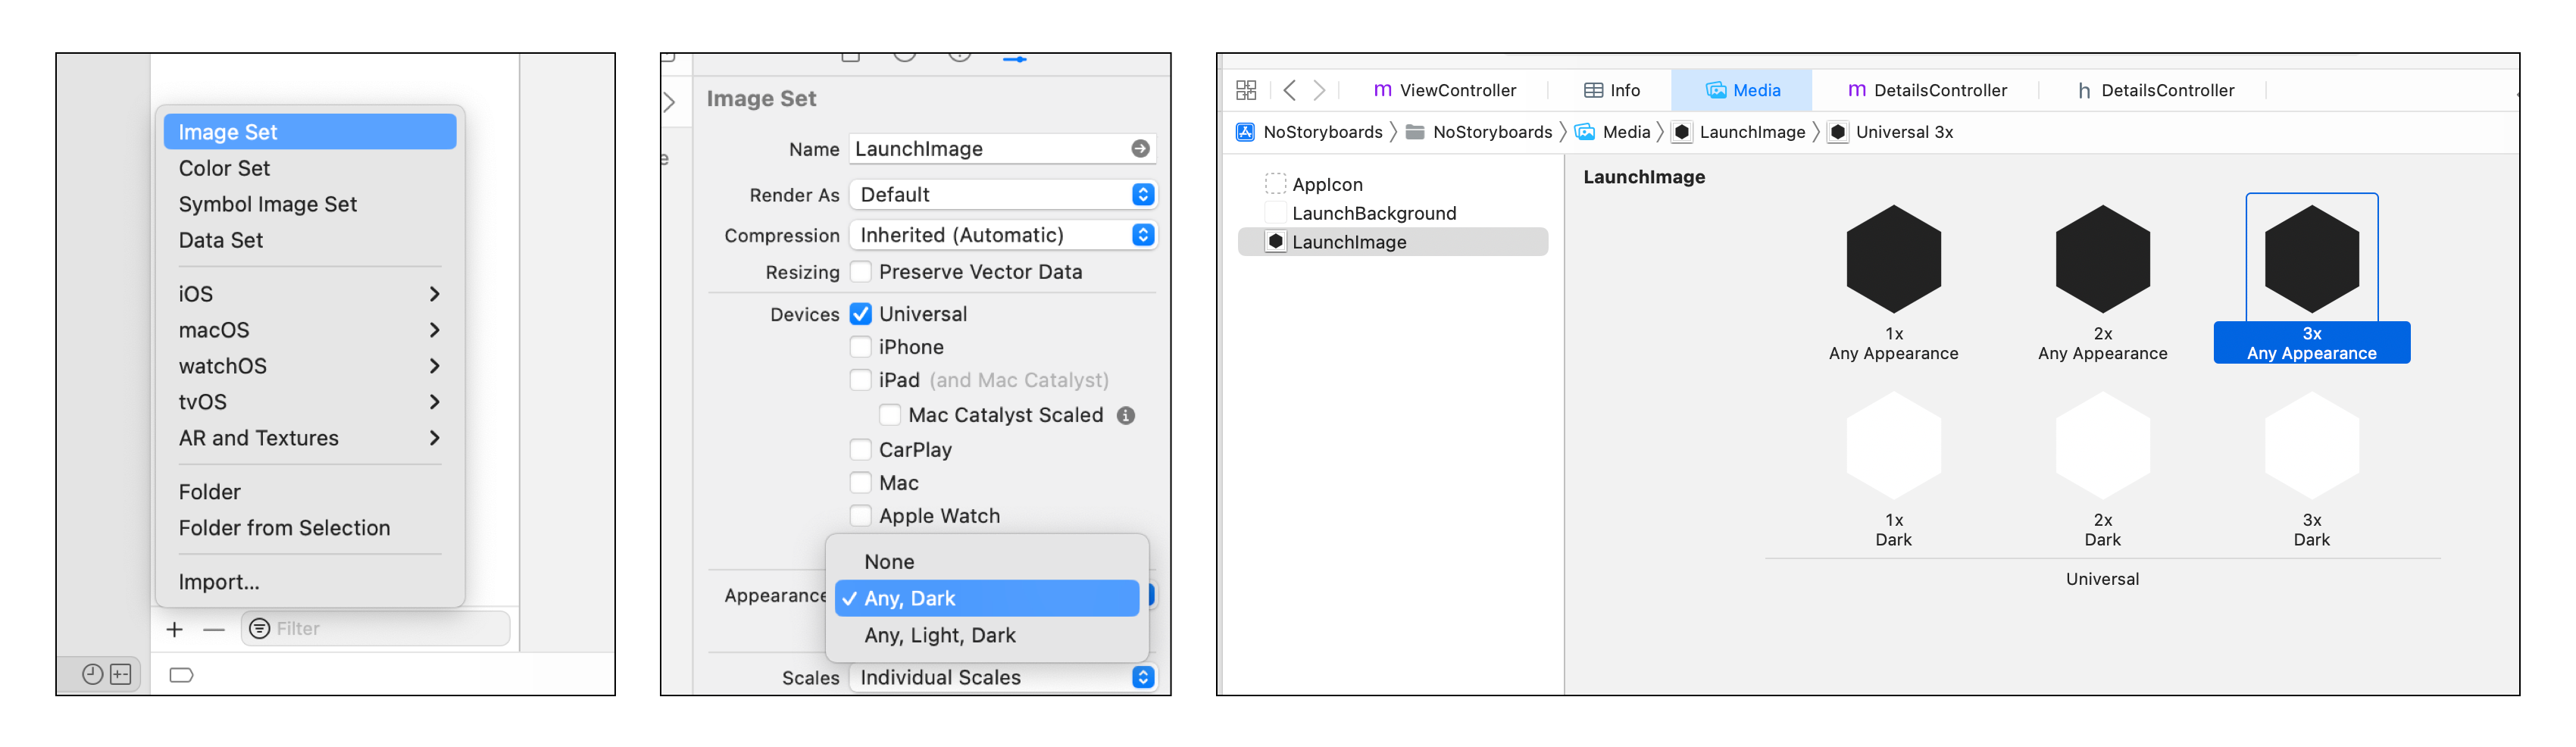The height and width of the screenshot is (747, 2576).
Task: Click the plus add asset button
Action: pos(175,629)
